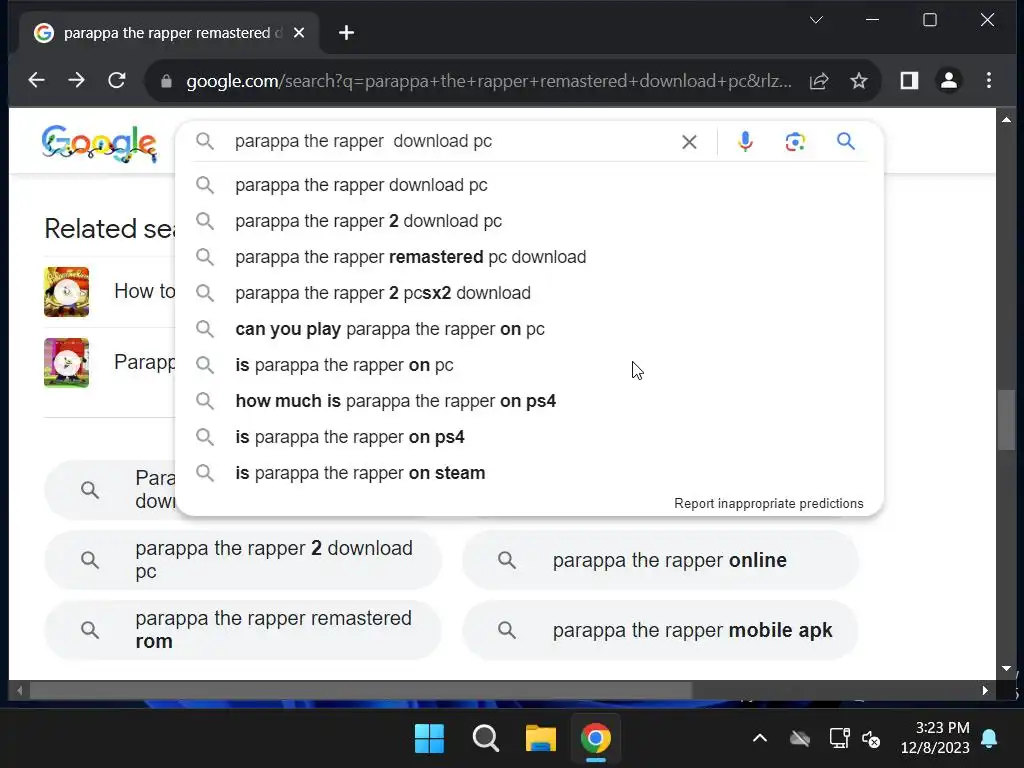This screenshot has width=1024, height=768.
Task: Close the parappa the rapper tab
Action: 299,33
